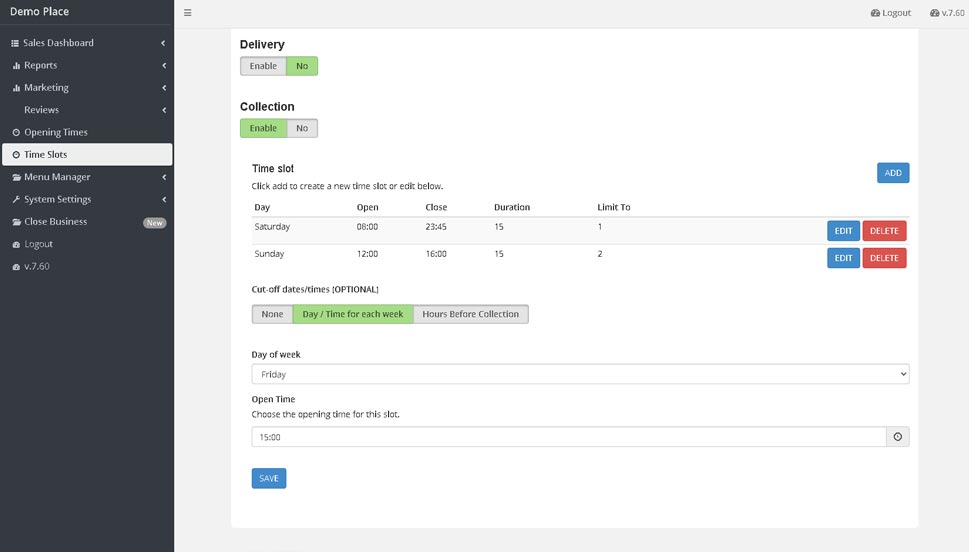This screenshot has height=552, width=969.
Task: Expand the Sales Dashboard chevron
Action: point(163,43)
